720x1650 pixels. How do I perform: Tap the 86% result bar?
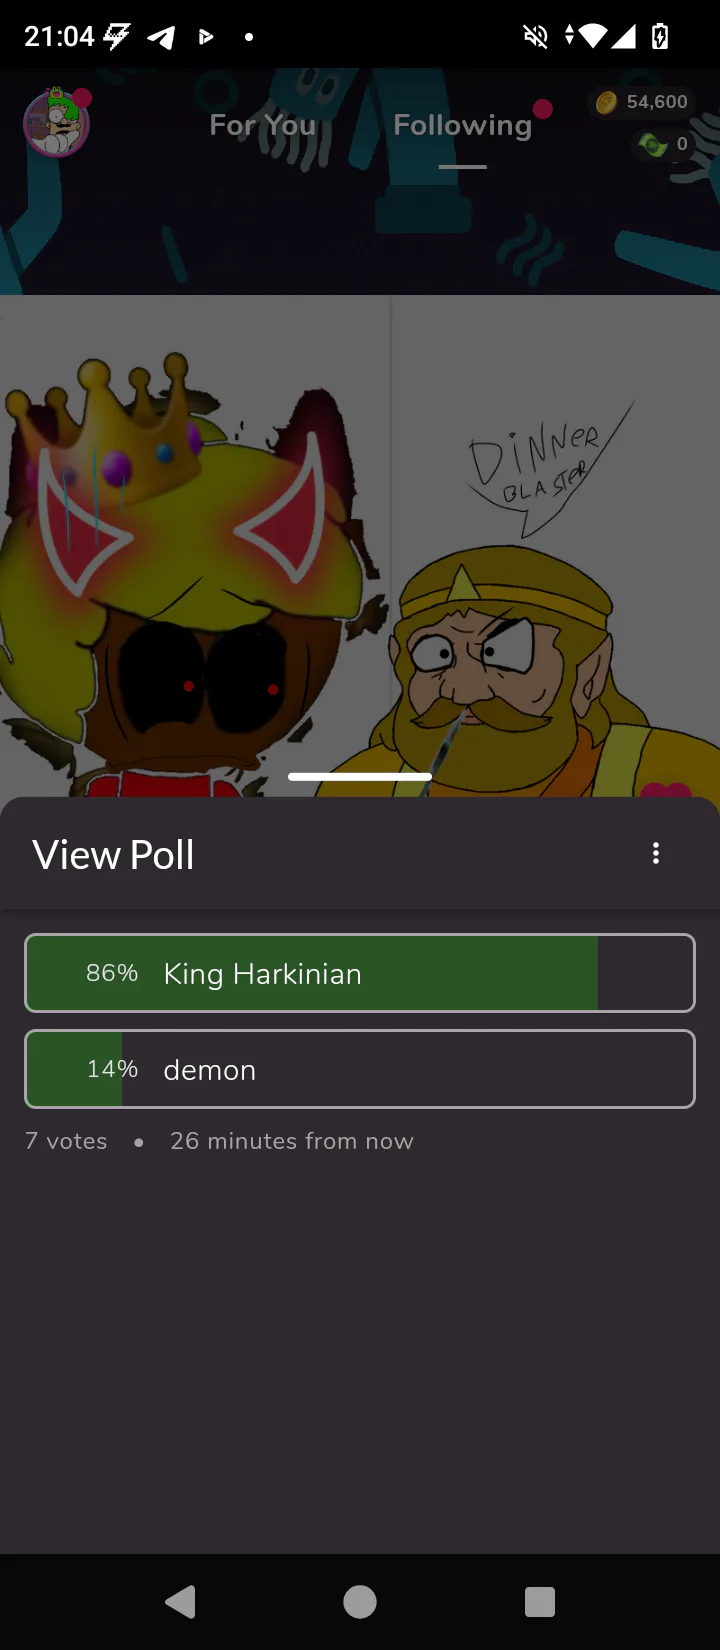(312, 973)
